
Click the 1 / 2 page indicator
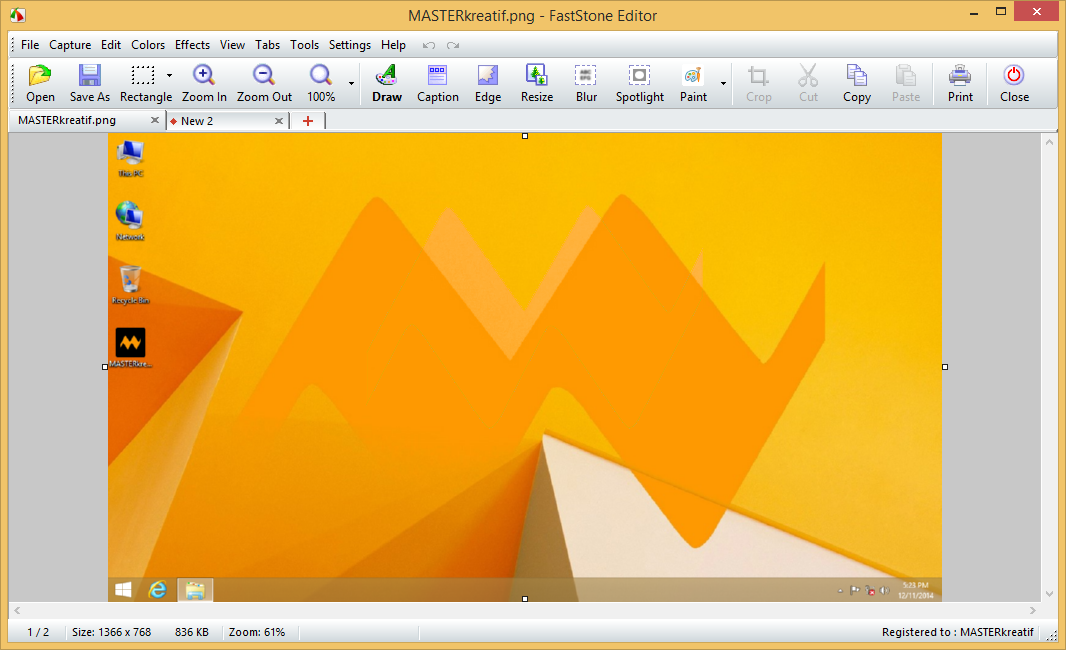coord(38,632)
